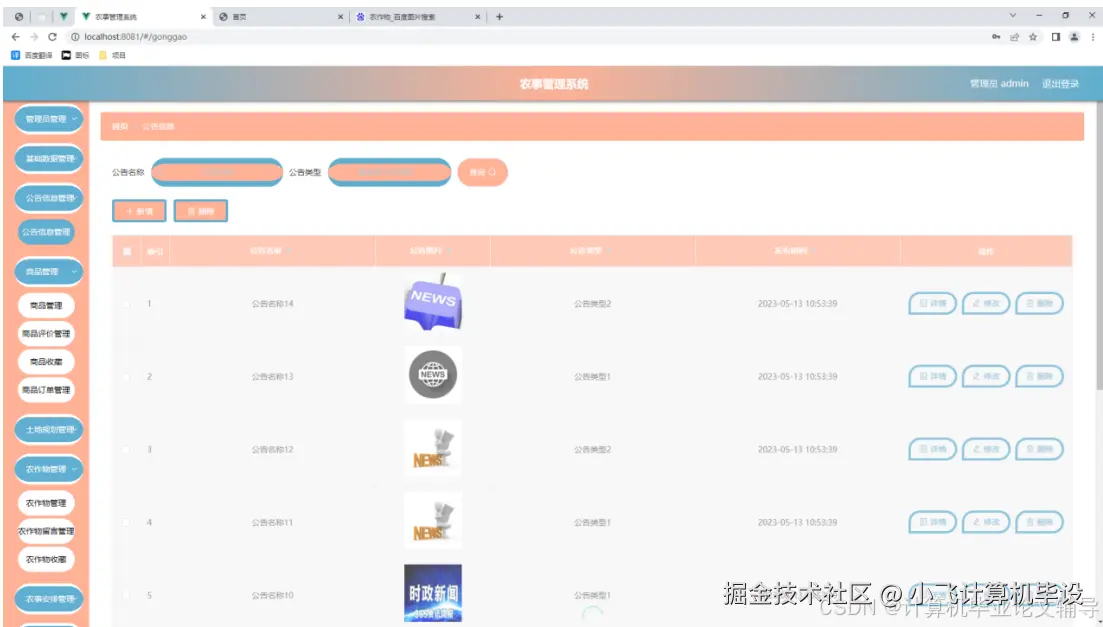Viewport: 1103px width, 627px height.
Task: Go back using browser back arrow
Action: 15,37
